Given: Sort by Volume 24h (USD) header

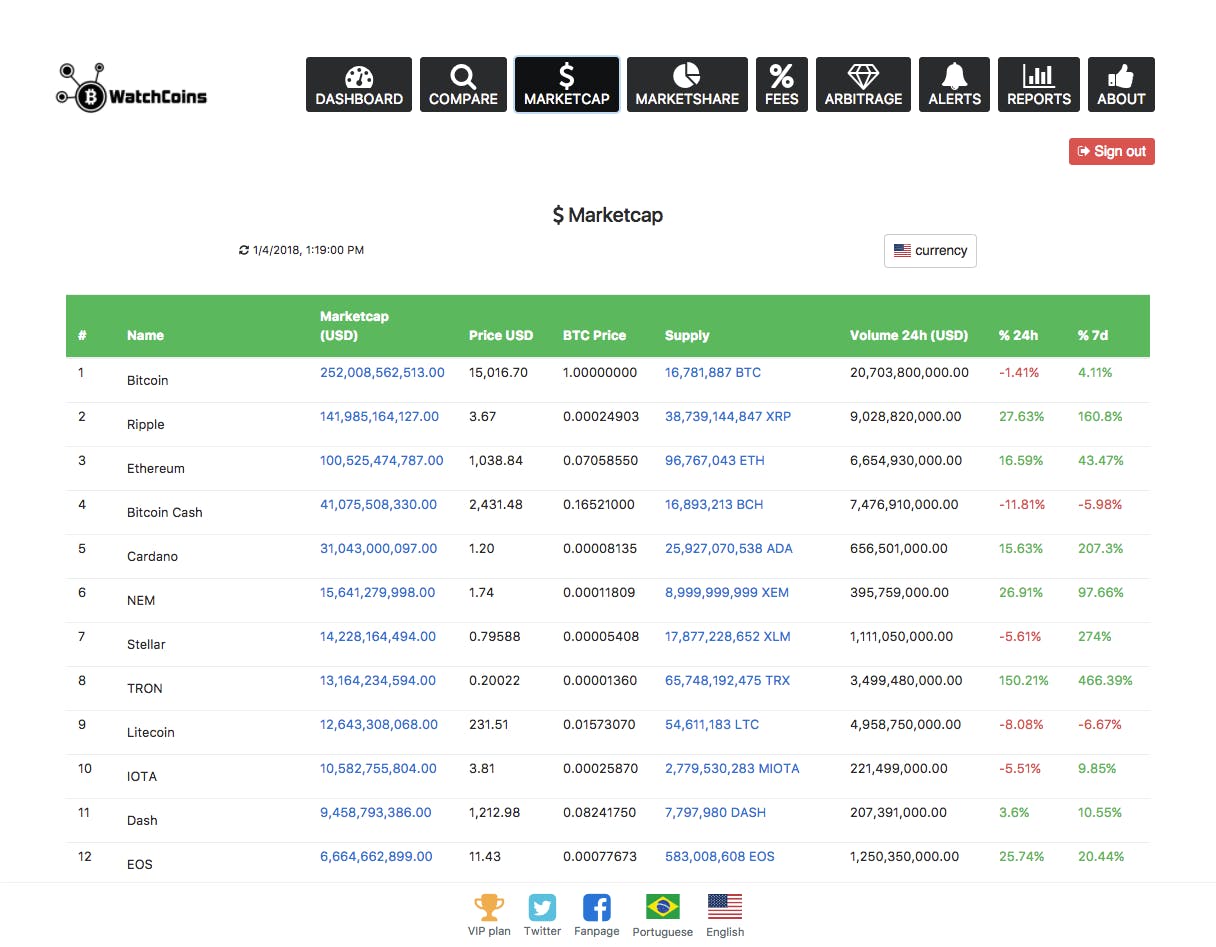Looking at the screenshot, I should [909, 335].
